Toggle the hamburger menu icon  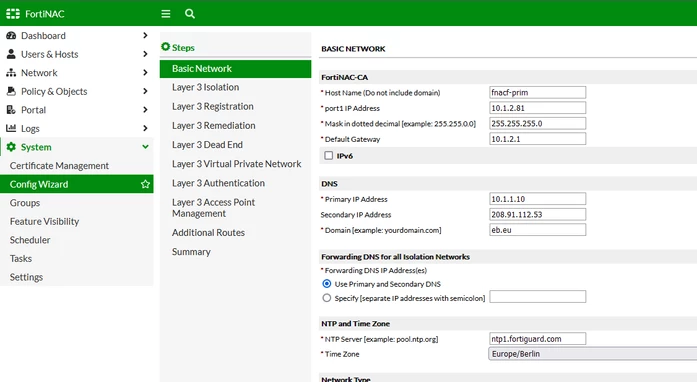coord(166,14)
